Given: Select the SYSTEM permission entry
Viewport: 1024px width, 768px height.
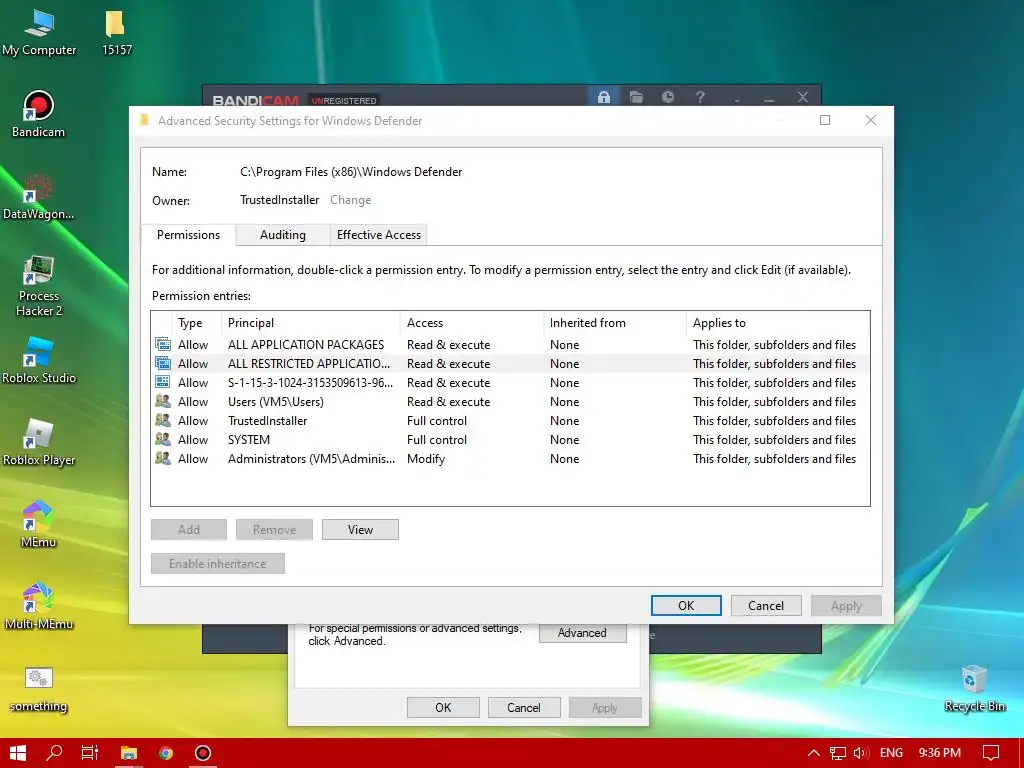Looking at the screenshot, I should point(511,440).
